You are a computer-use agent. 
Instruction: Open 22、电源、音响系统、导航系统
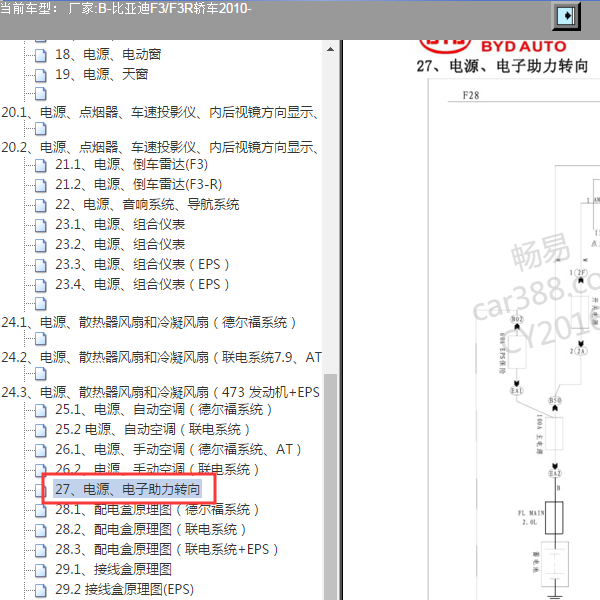pyautogui.click(x=147, y=204)
